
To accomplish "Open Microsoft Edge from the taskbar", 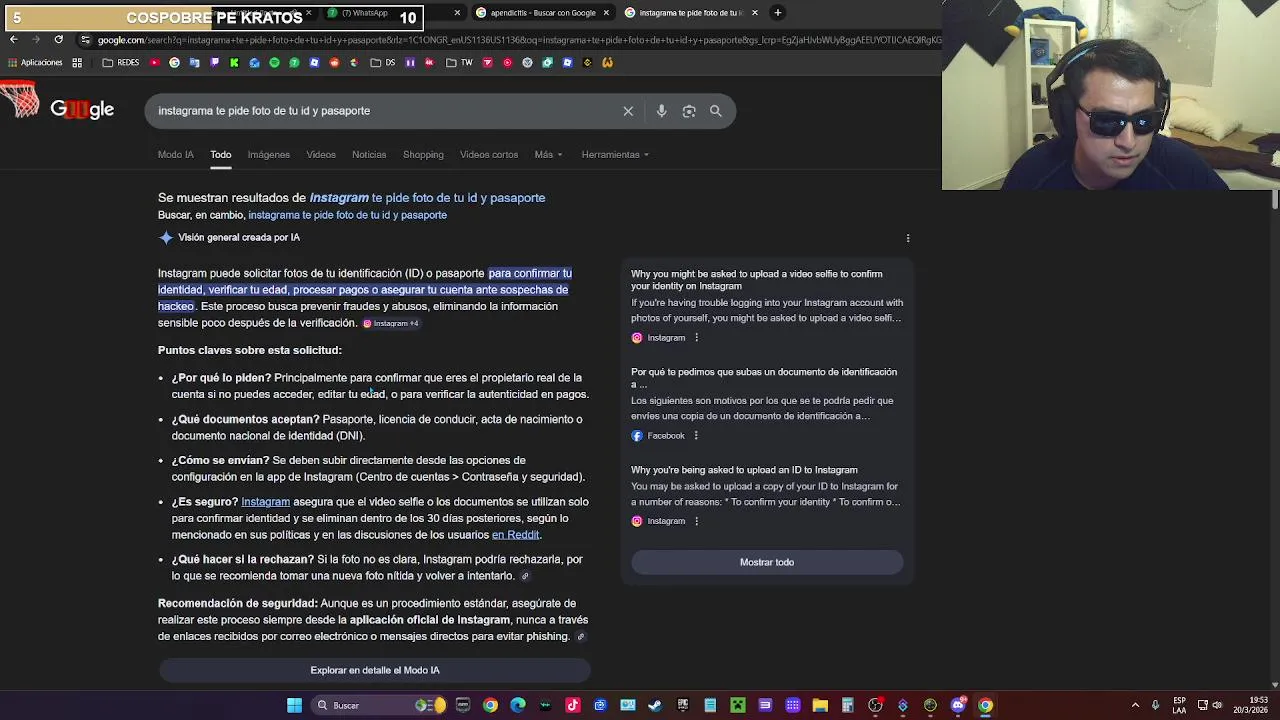I will point(517,705).
